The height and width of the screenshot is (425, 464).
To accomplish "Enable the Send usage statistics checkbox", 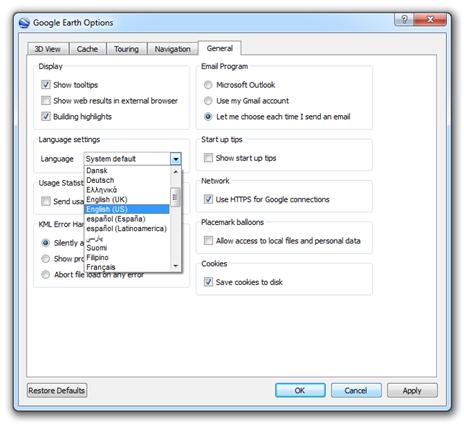I will (46, 201).
